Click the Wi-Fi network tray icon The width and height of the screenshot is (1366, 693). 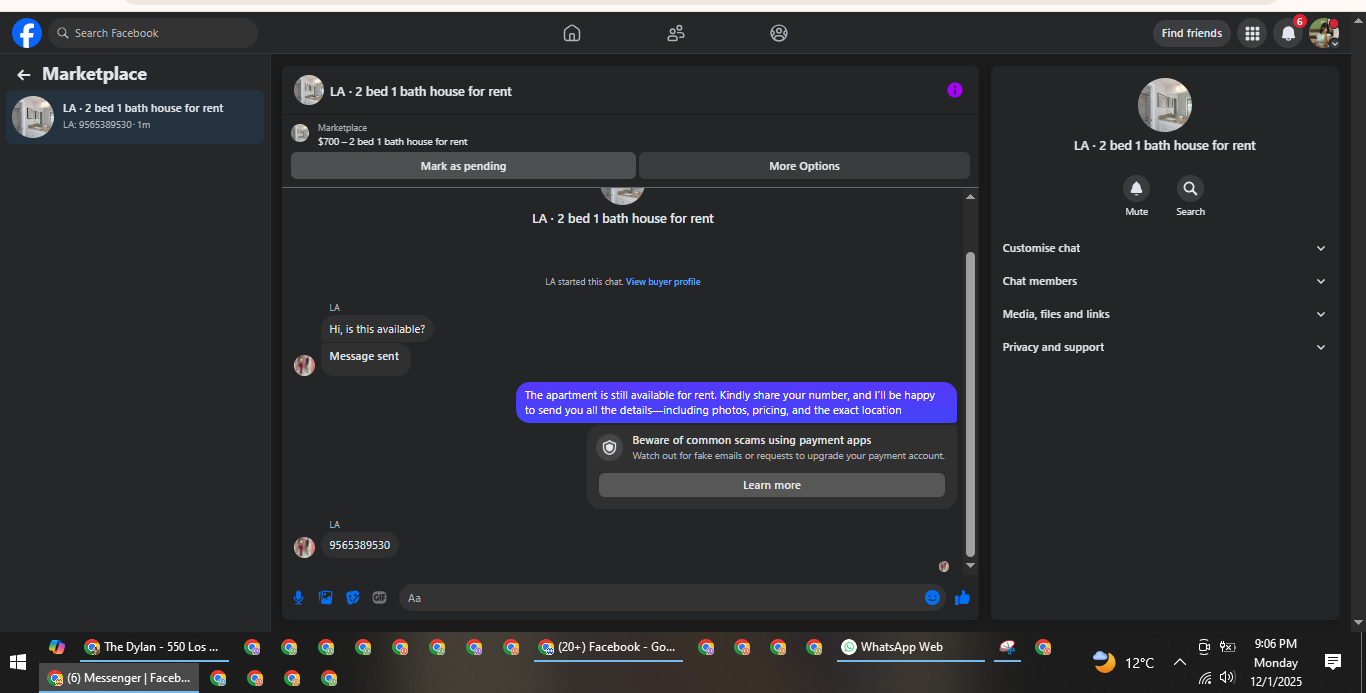tap(1204, 677)
